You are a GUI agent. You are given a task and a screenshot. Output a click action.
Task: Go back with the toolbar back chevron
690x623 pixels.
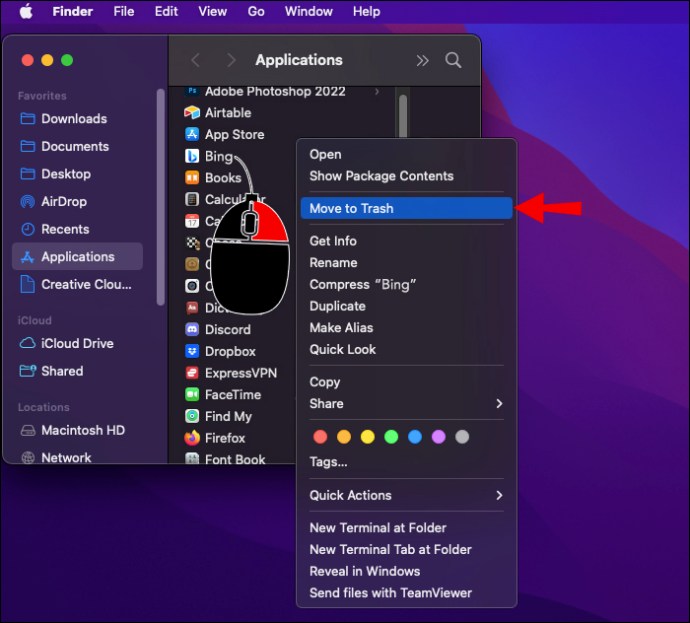coord(196,60)
